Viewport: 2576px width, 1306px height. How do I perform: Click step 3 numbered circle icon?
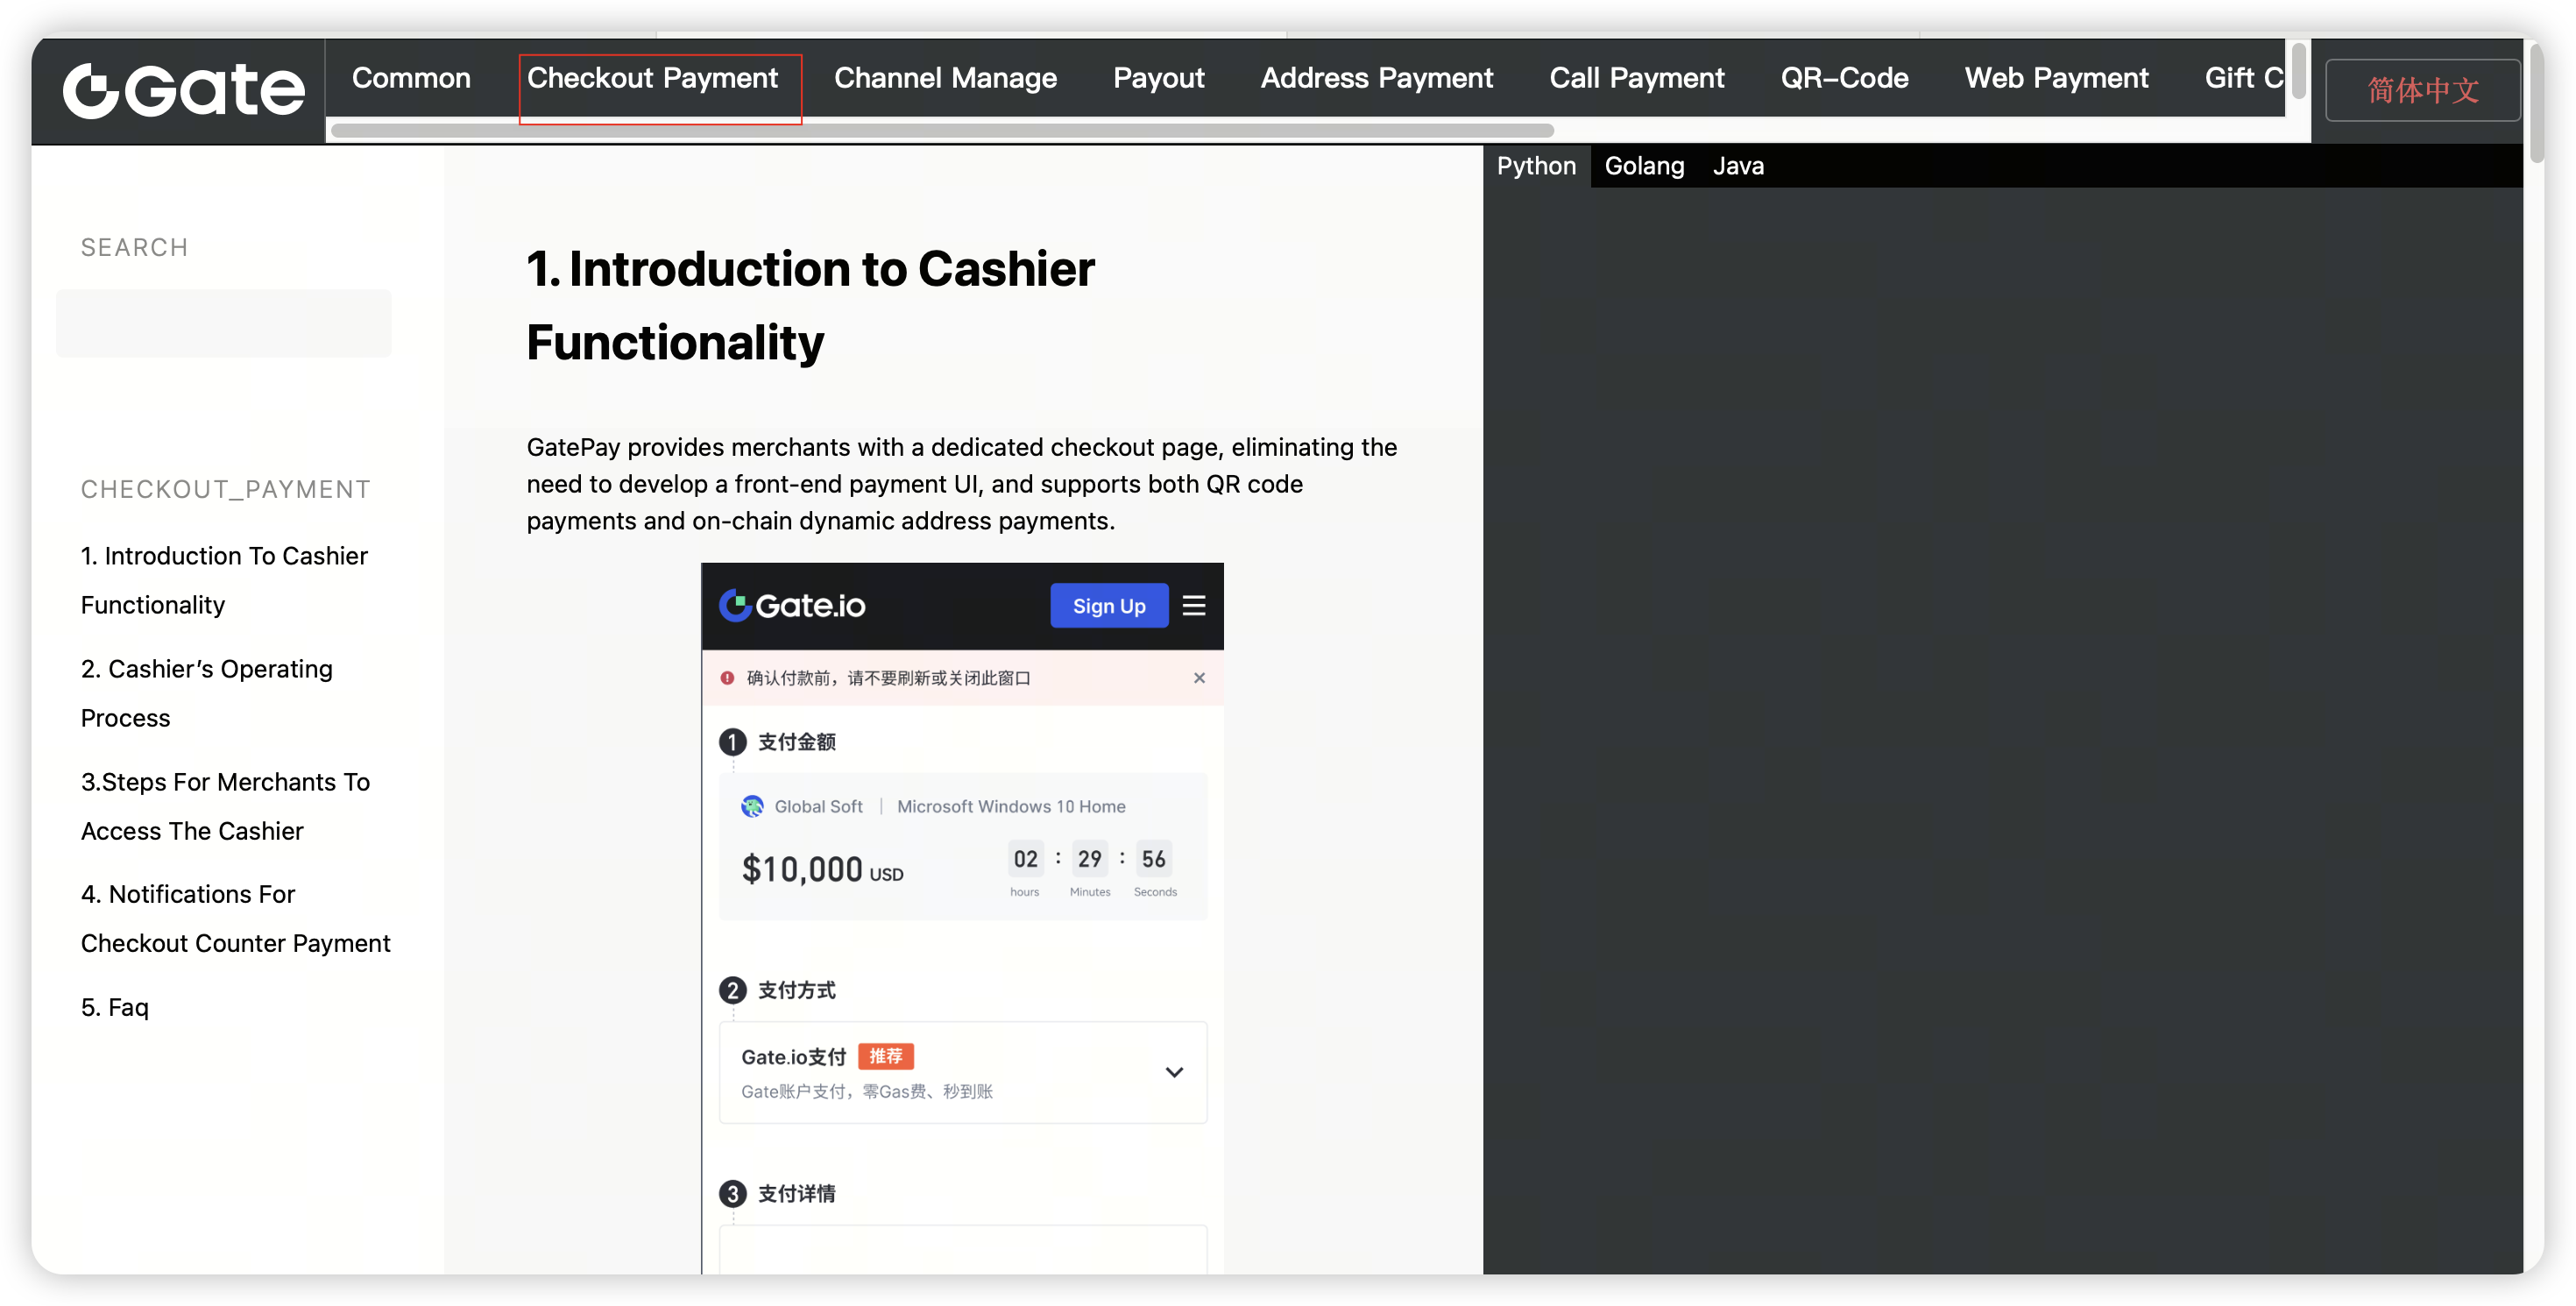(x=732, y=1193)
